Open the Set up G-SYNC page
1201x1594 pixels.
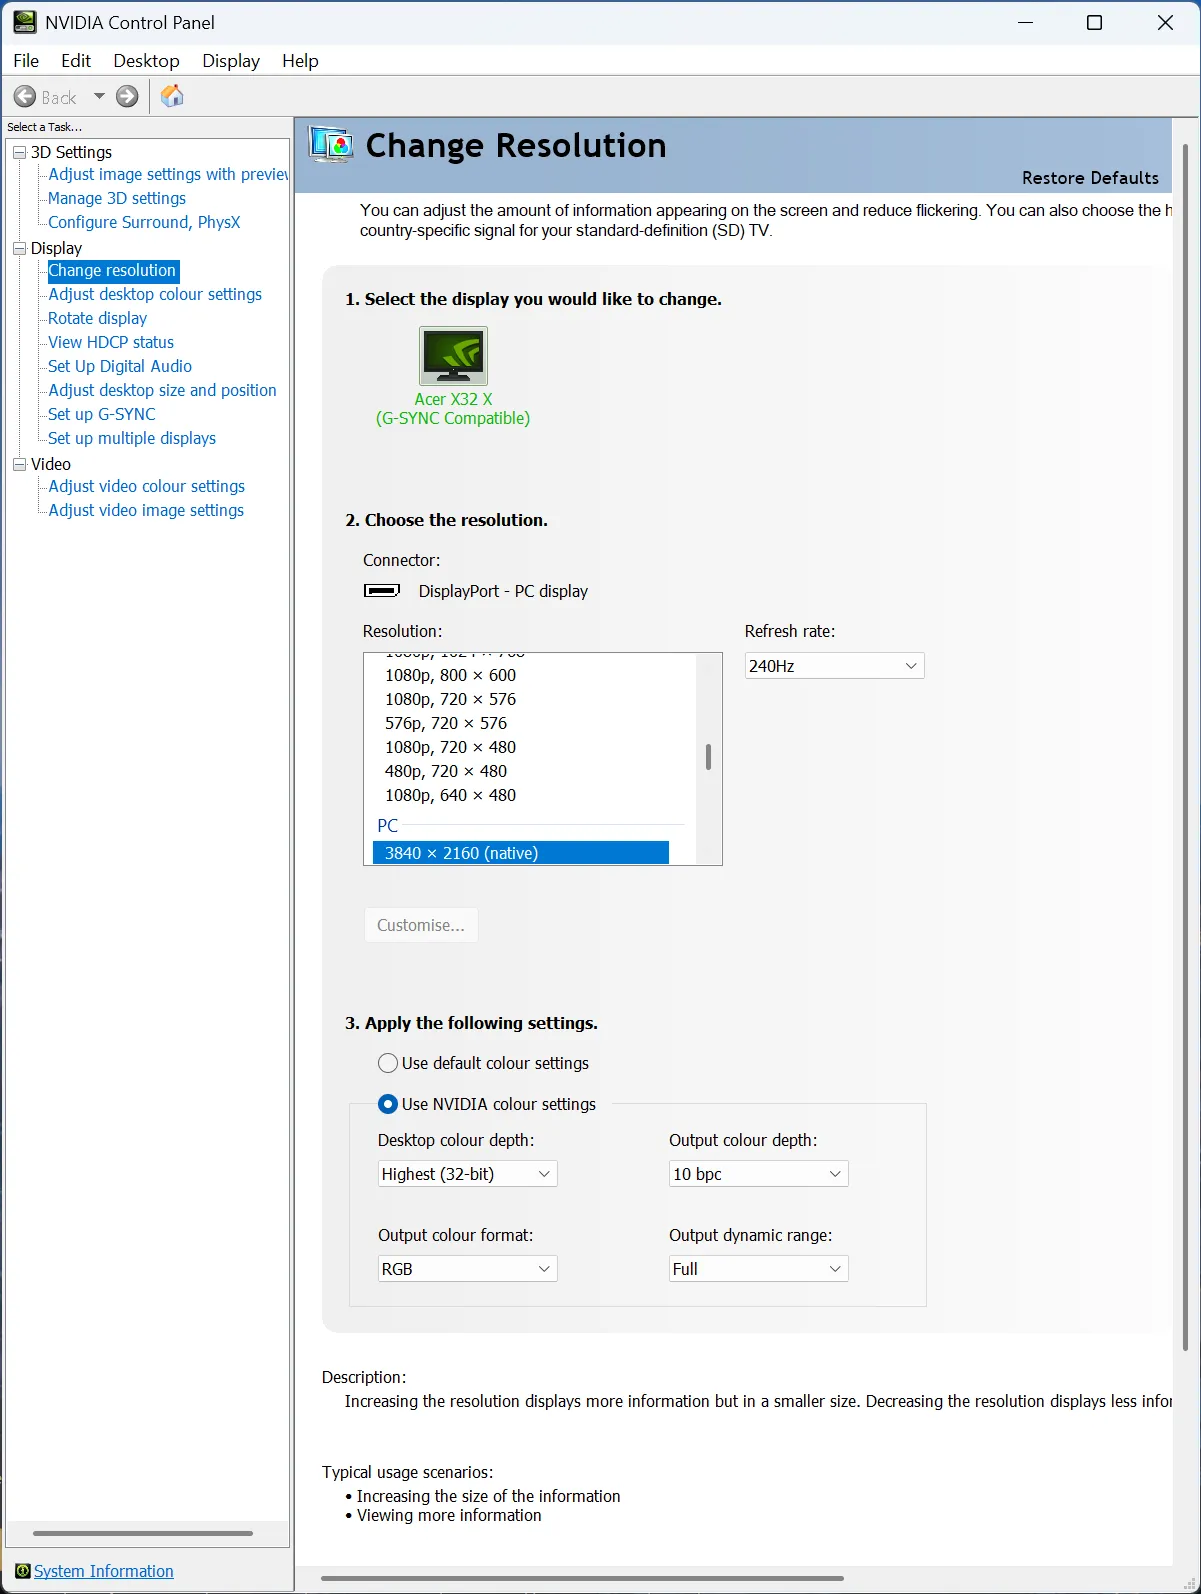(x=102, y=414)
